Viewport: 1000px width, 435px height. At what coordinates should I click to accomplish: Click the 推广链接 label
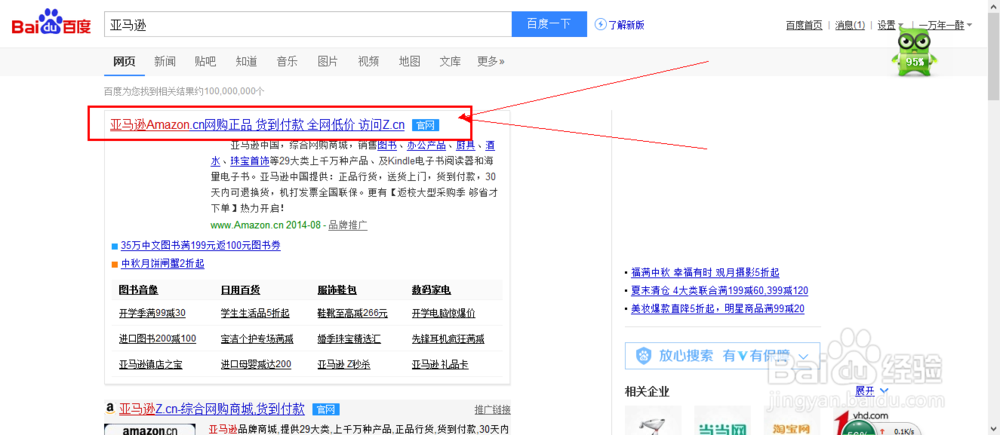492,409
